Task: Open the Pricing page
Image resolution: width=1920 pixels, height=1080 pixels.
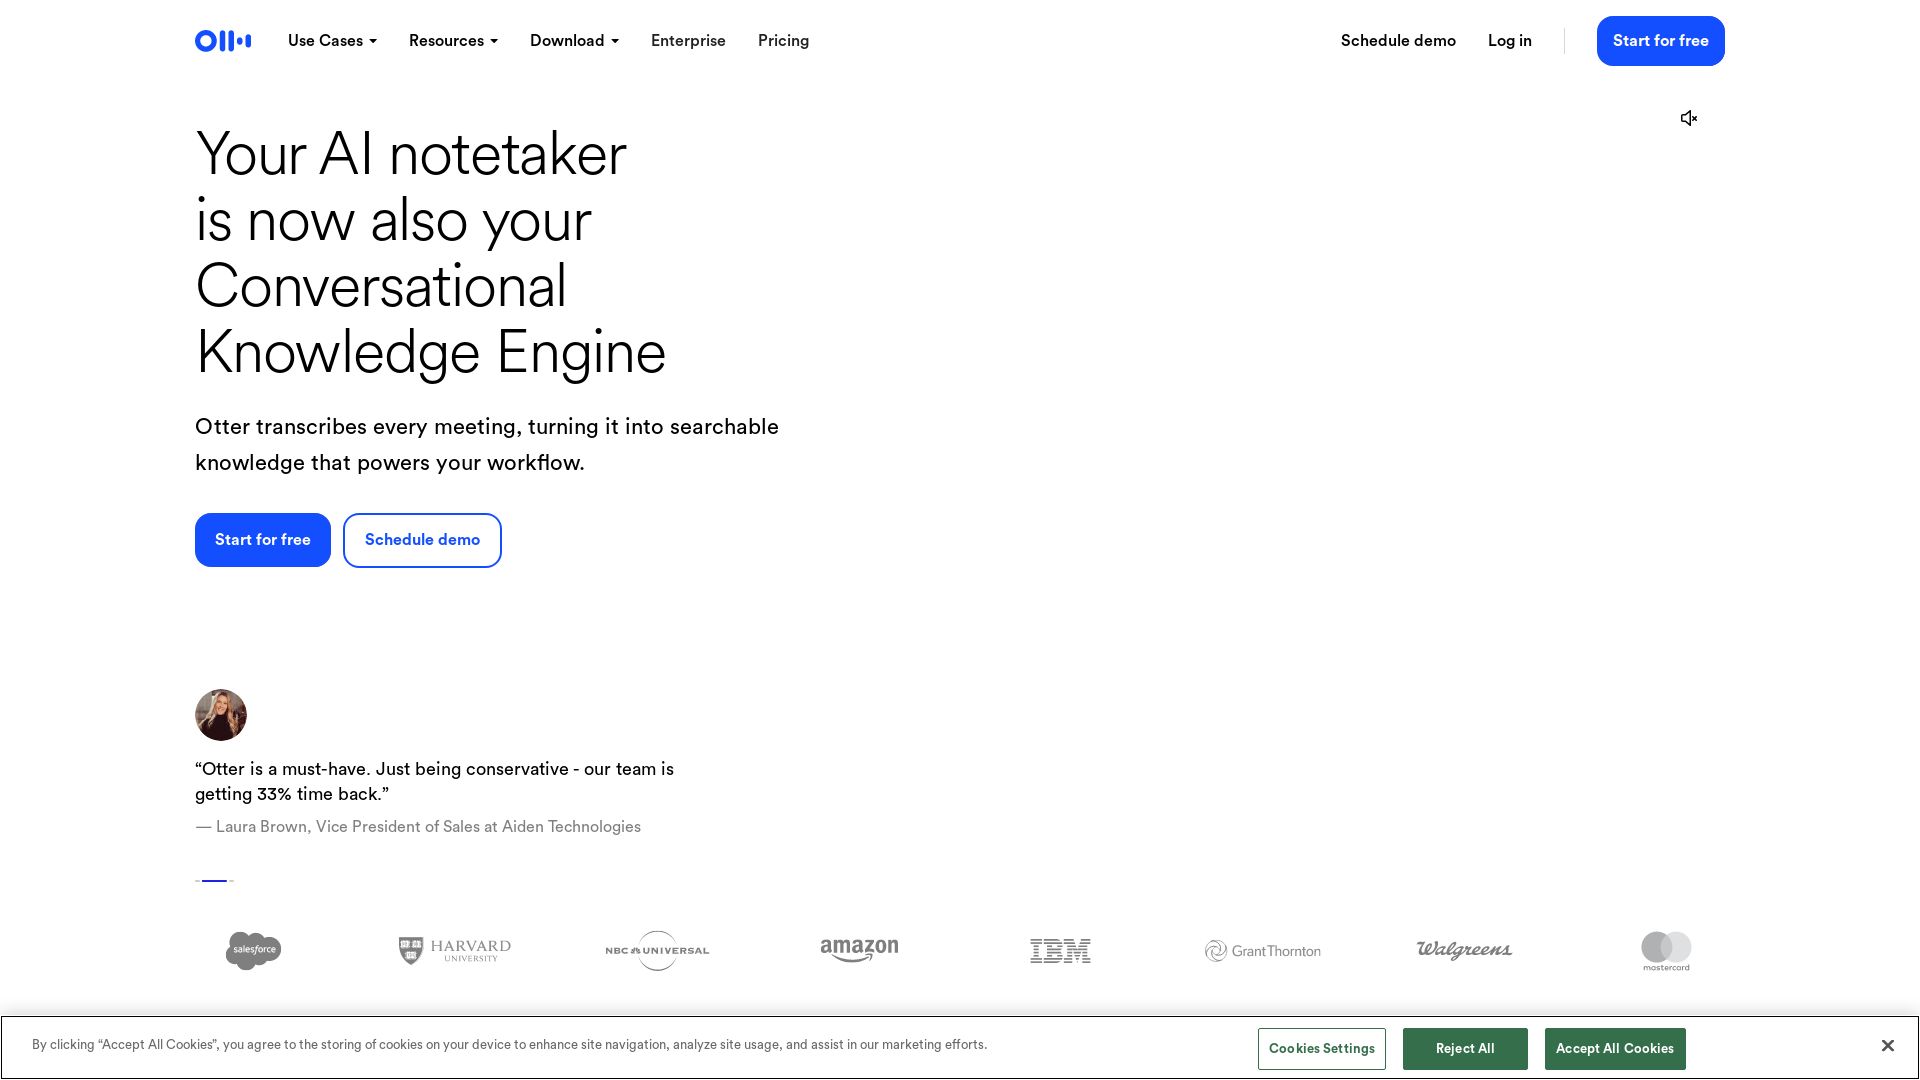Action: (x=783, y=41)
